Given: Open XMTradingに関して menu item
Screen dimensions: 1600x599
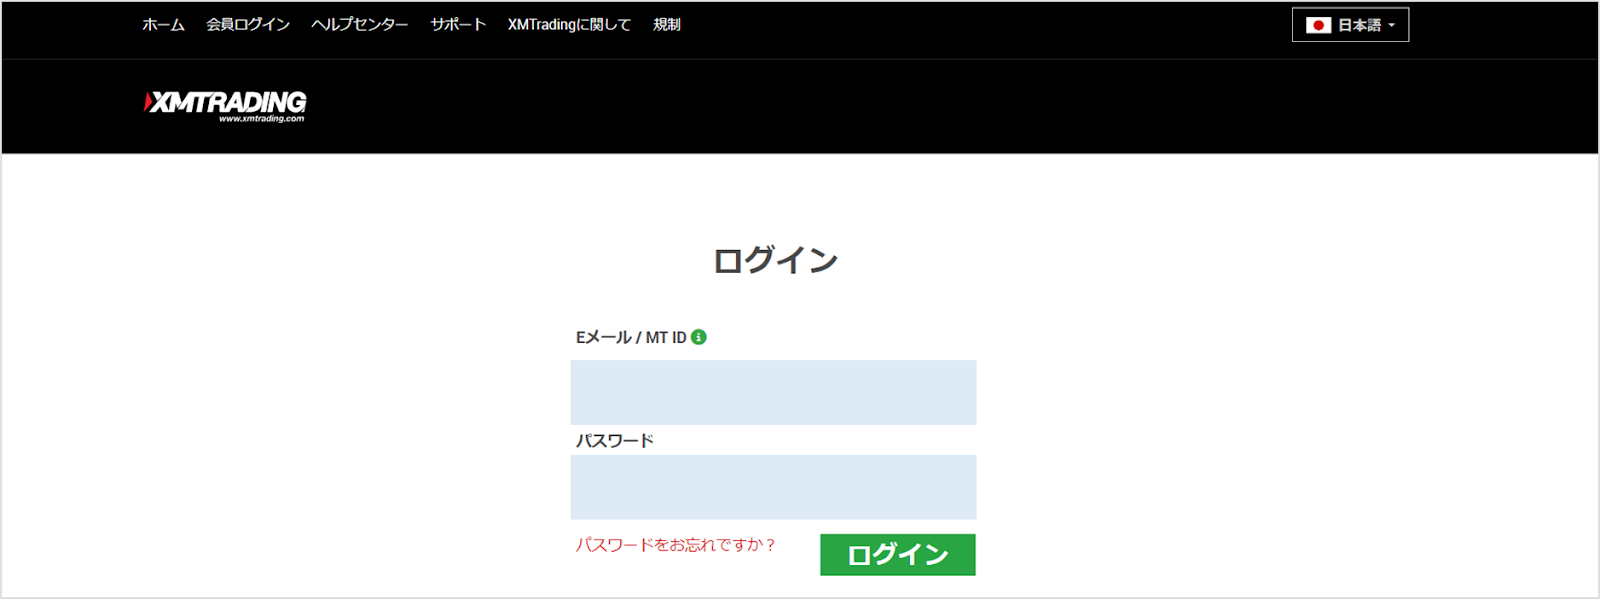Looking at the screenshot, I should pos(569,24).
